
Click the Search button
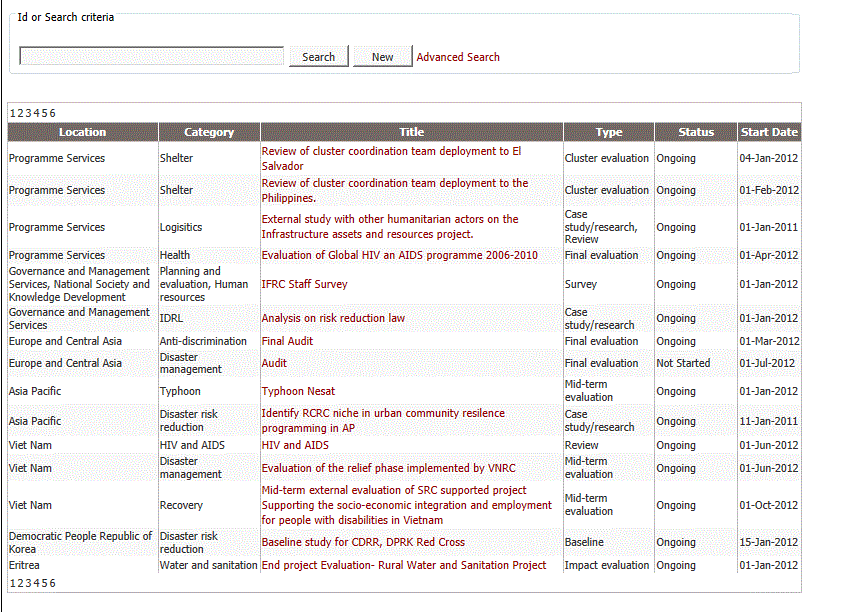click(319, 56)
